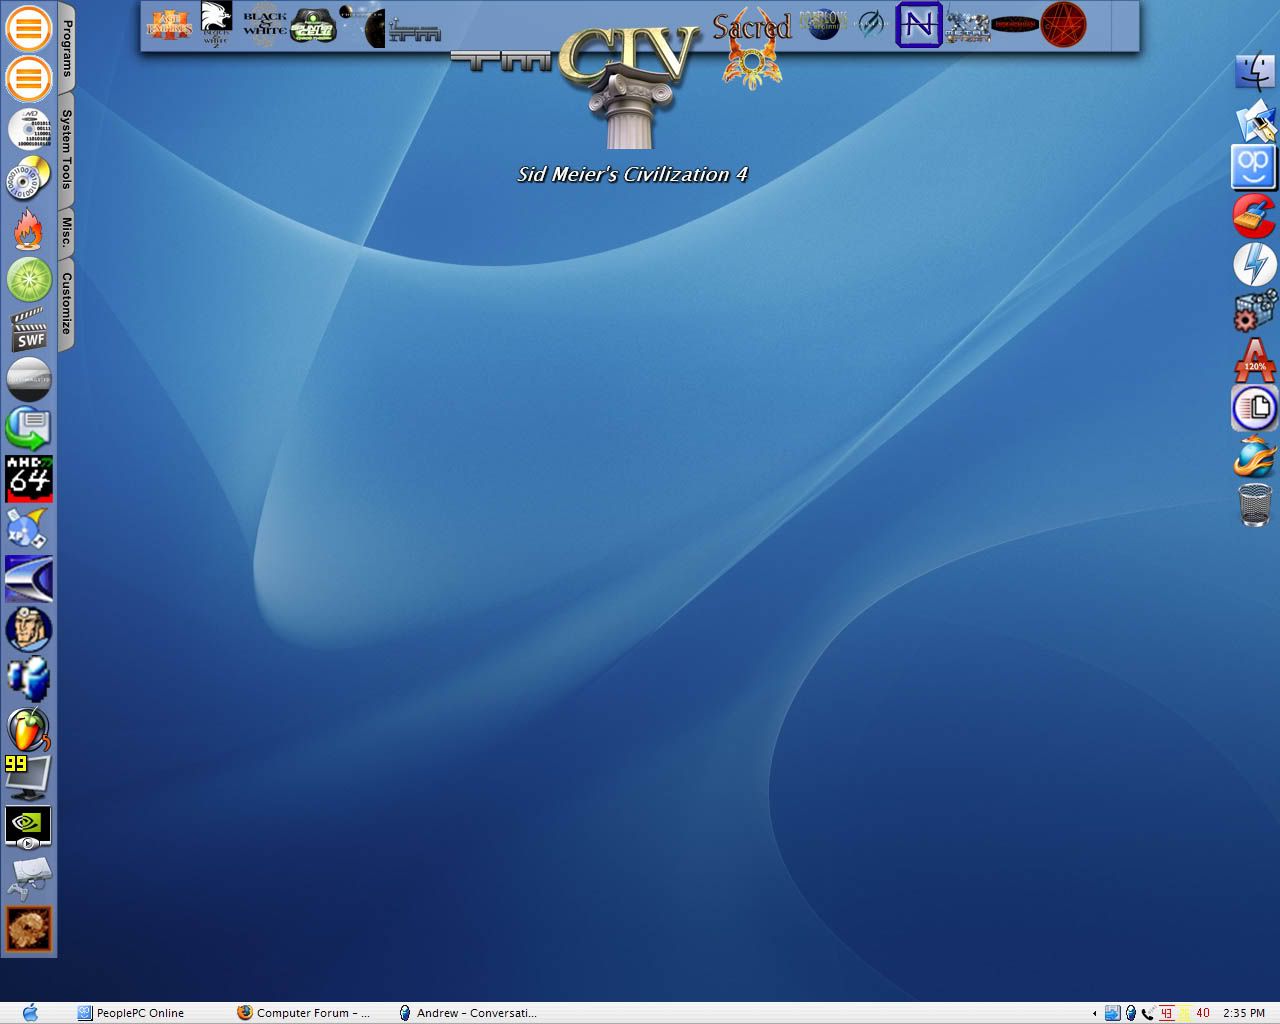1280x1024 pixels.
Task: Open the globe game icon beside Sacred
Action: pyautogui.click(x=824, y=25)
